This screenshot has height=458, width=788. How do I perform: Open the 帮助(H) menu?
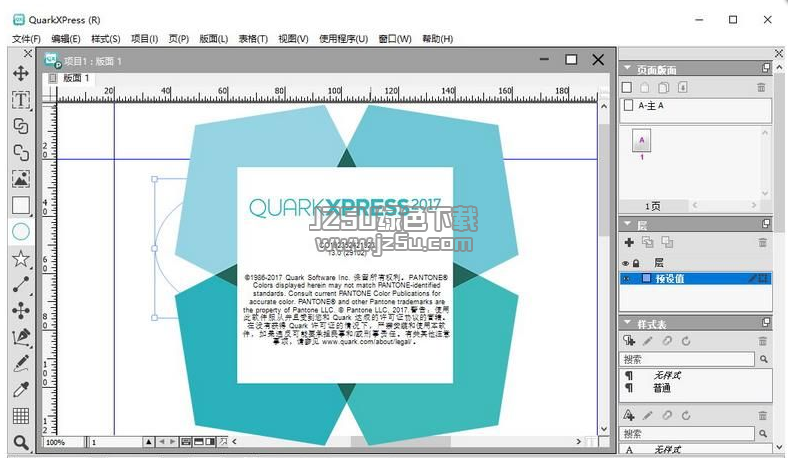(438, 39)
